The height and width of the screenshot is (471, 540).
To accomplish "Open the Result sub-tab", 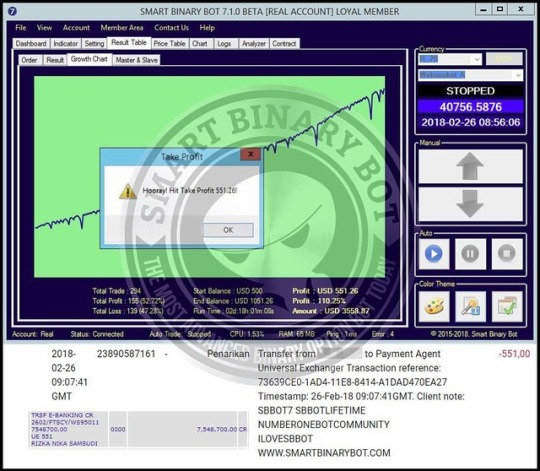I will point(55,60).
